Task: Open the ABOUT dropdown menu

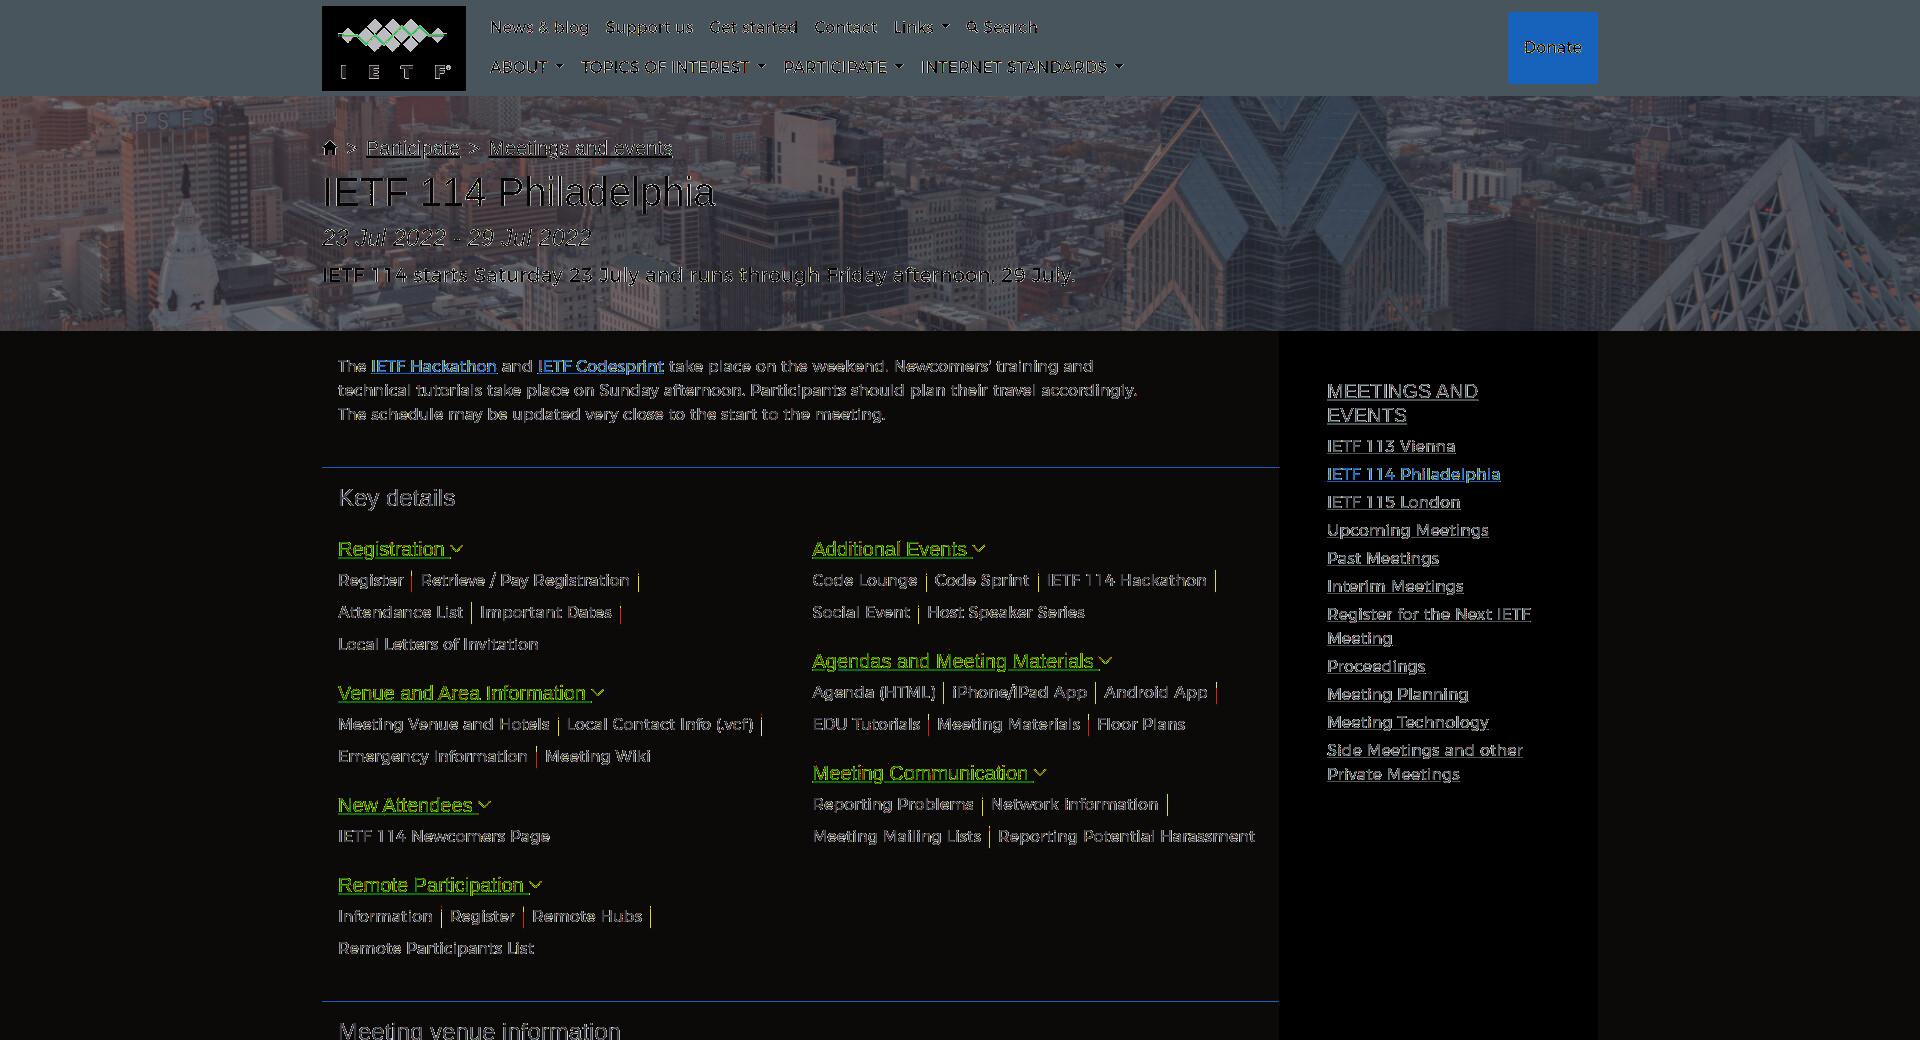Action: [x=526, y=67]
